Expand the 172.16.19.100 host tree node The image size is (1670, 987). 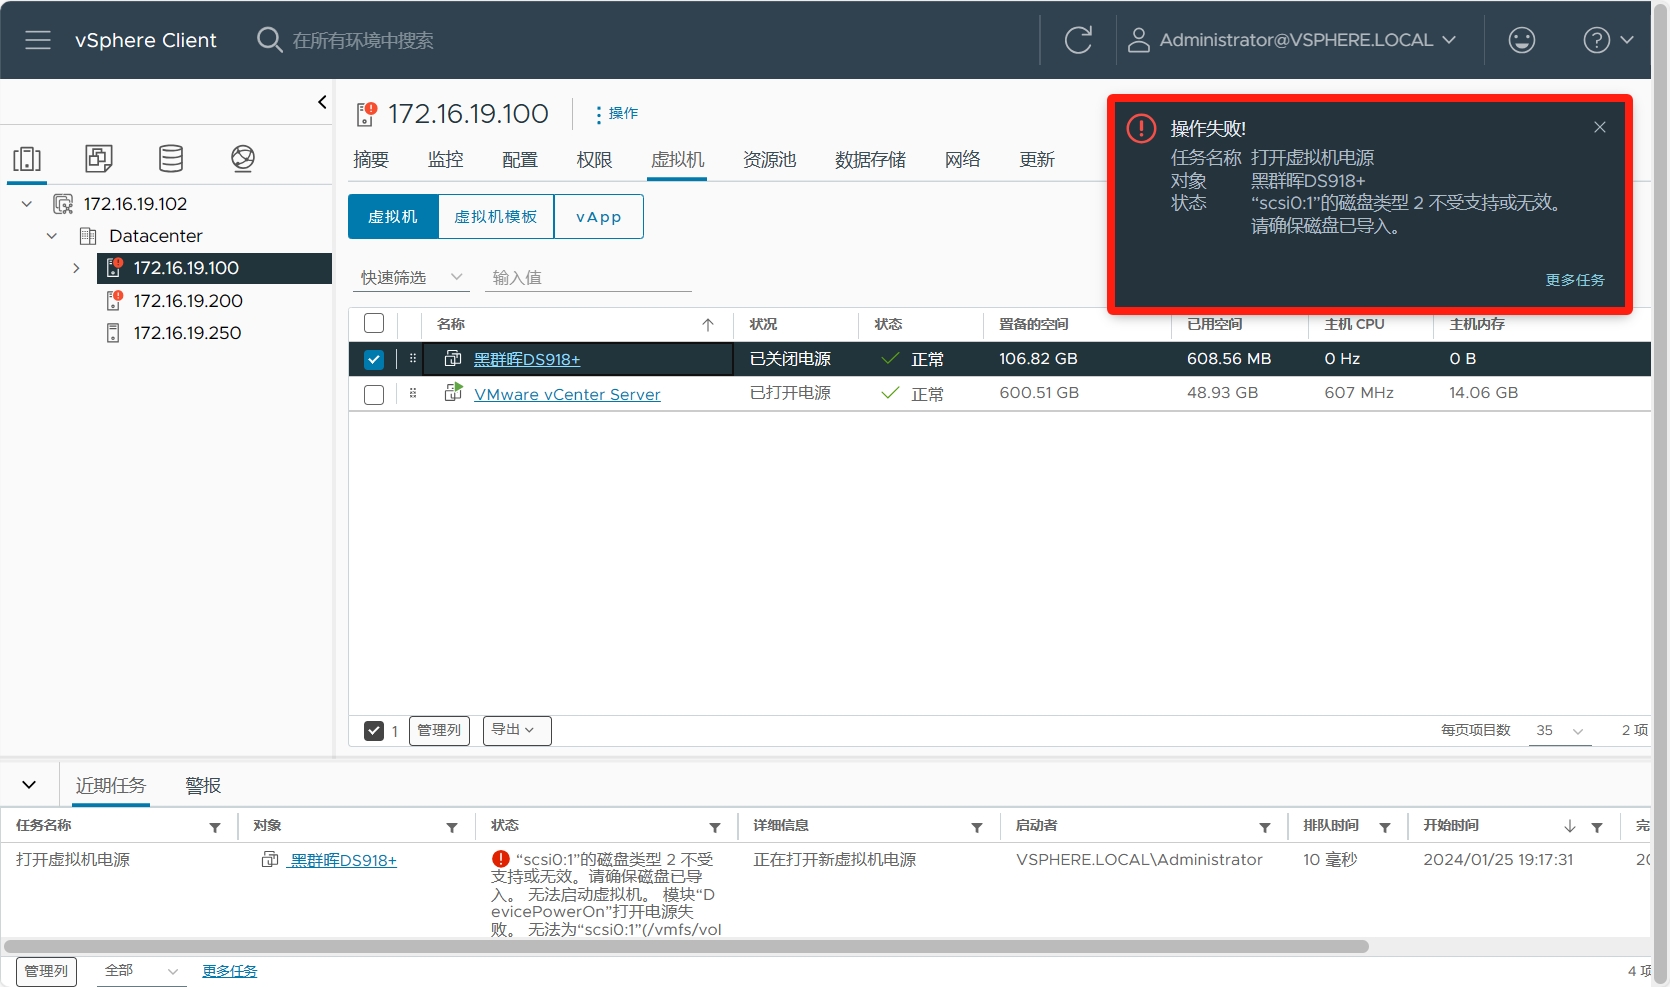pyautogui.click(x=76, y=268)
